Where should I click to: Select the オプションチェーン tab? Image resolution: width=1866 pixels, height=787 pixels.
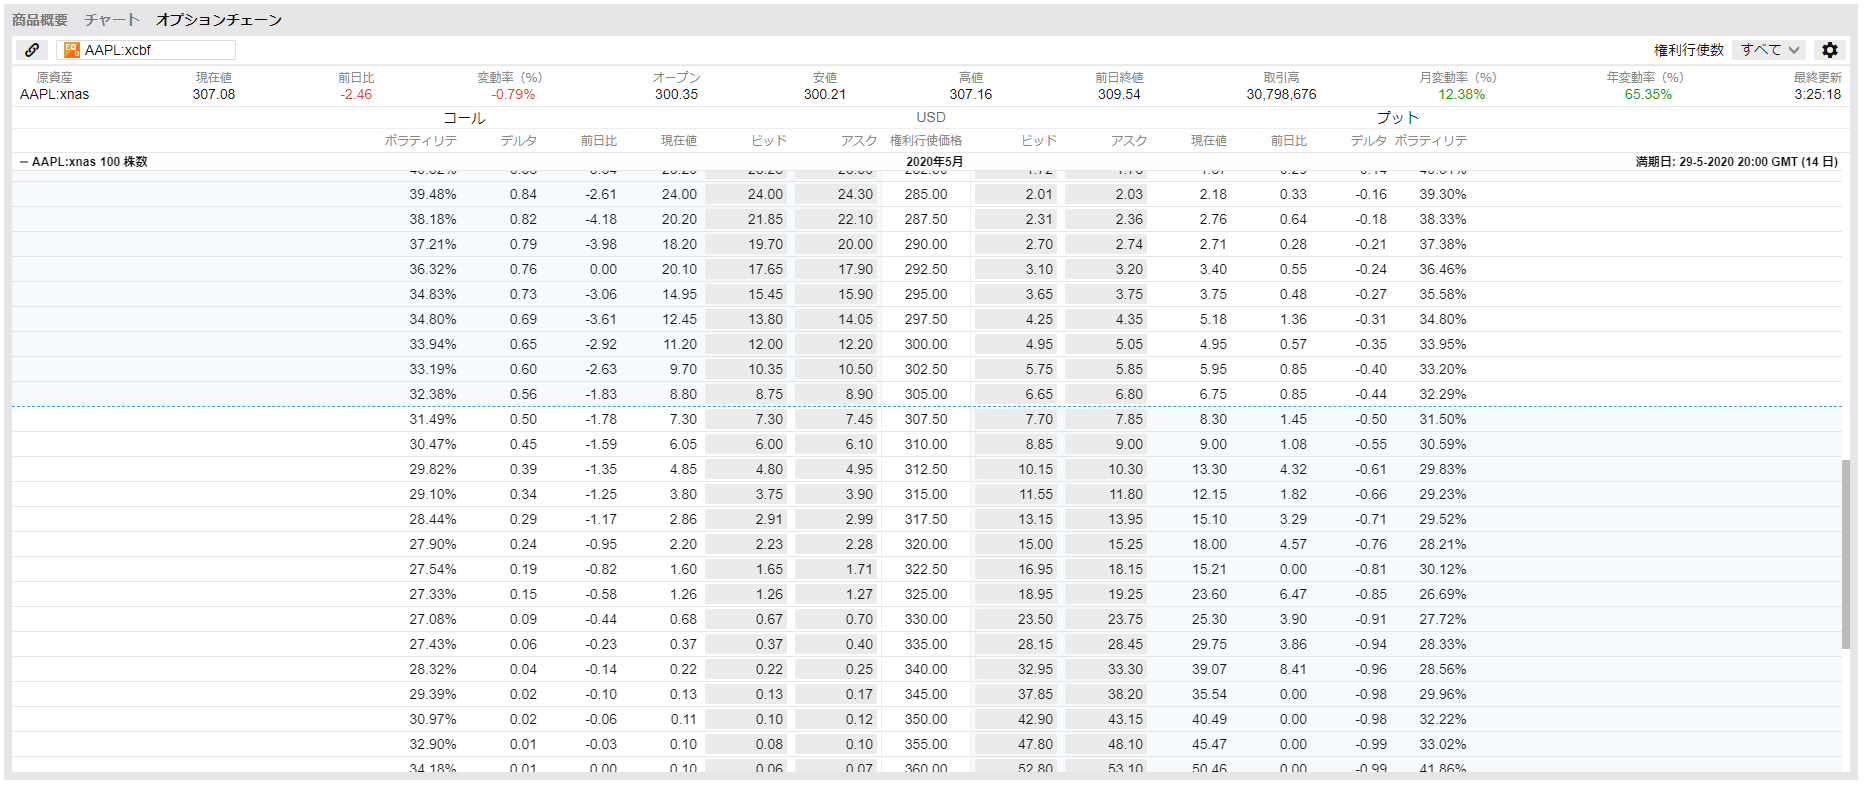point(219,20)
